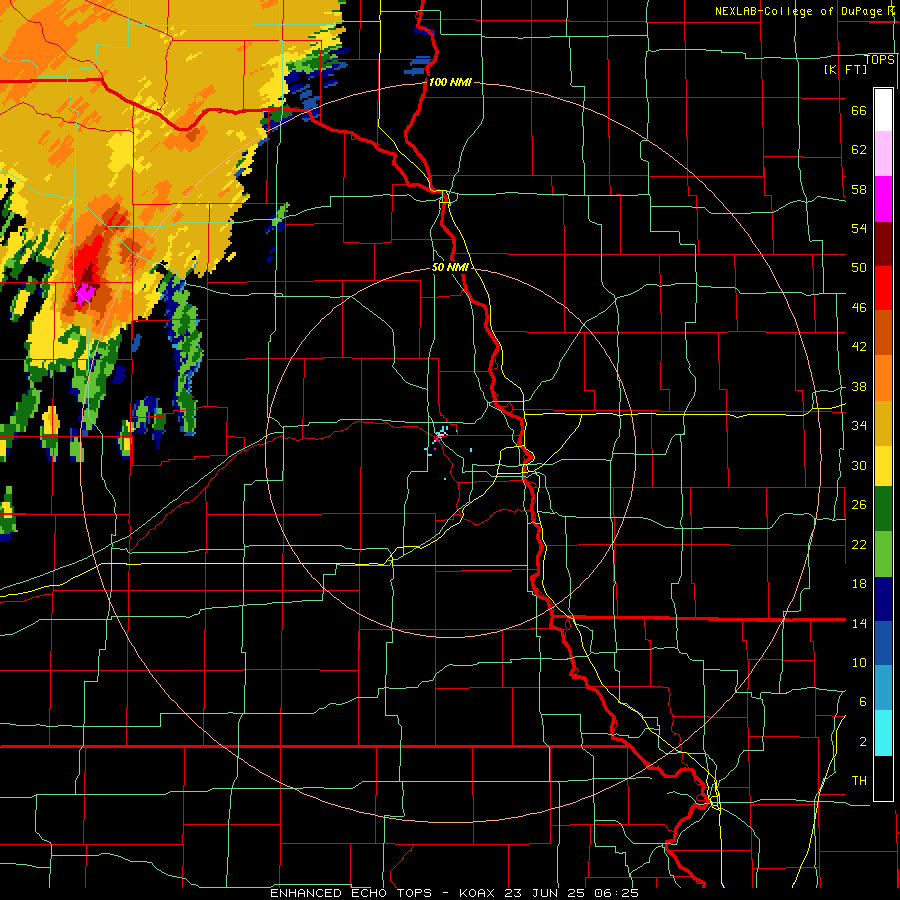Click the 62 legend value label
The width and height of the screenshot is (900, 900).
(x=859, y=150)
